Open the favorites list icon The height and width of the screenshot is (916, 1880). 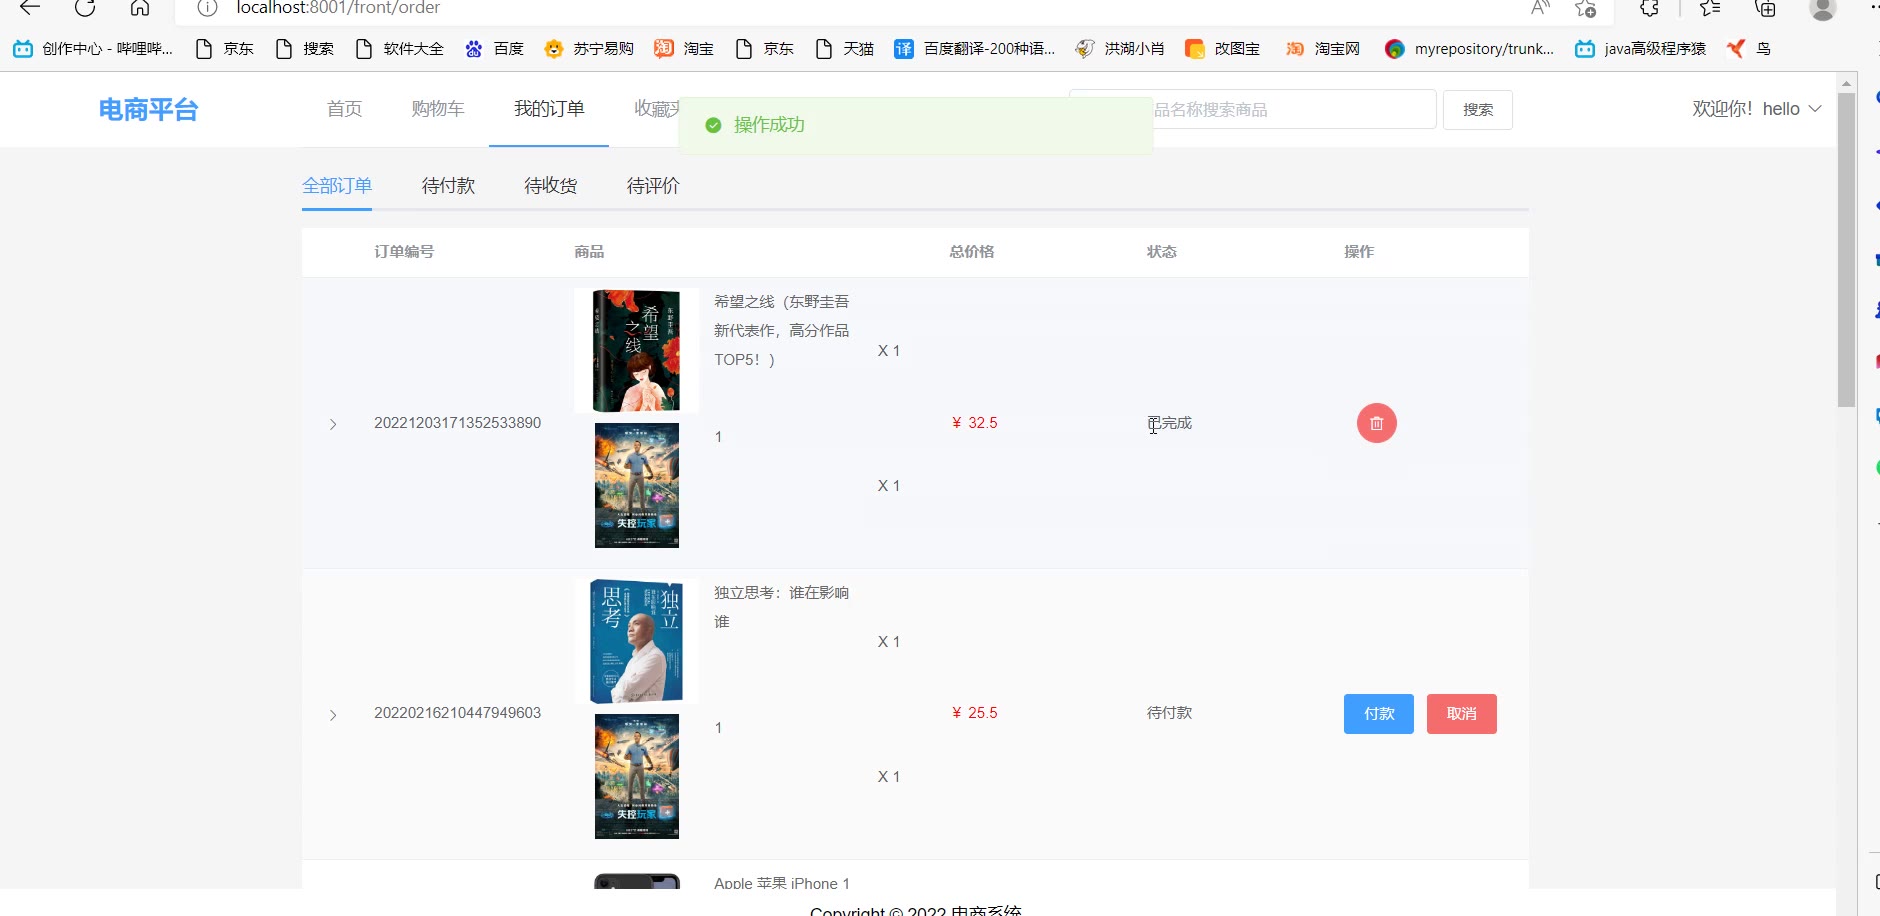1710,8
